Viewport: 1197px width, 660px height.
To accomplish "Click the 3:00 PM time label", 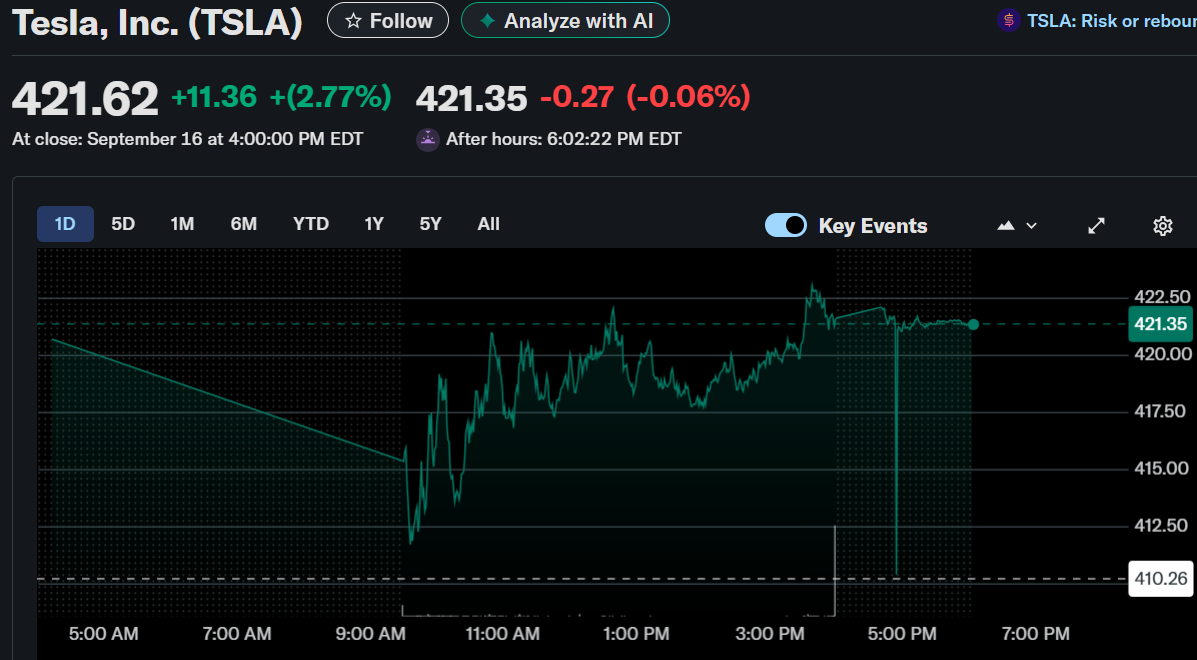I will click(770, 633).
